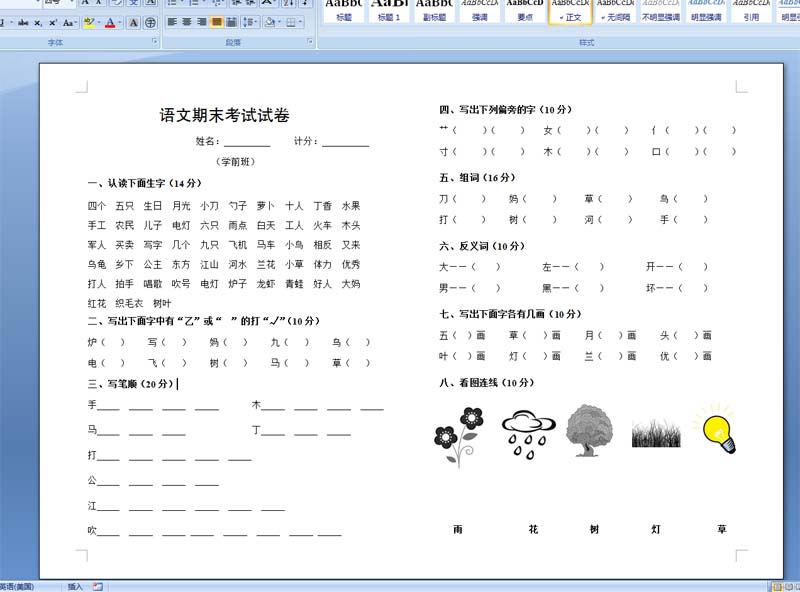Apply subscript formatting (x₂ icon)
This screenshot has height=592, width=800.
(x=38, y=22)
